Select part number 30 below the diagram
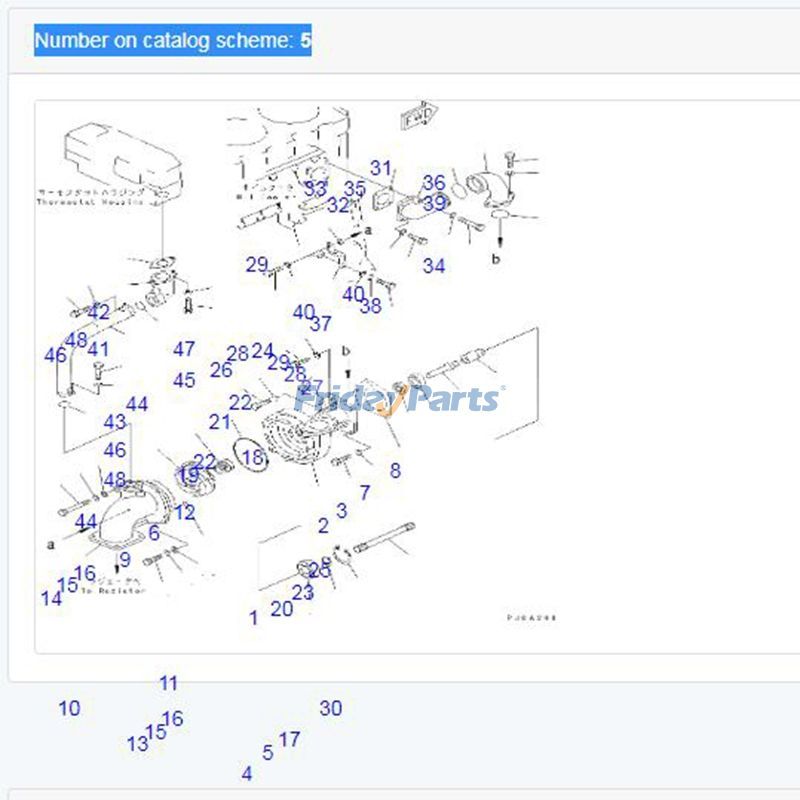The height and width of the screenshot is (800, 800). 330,708
